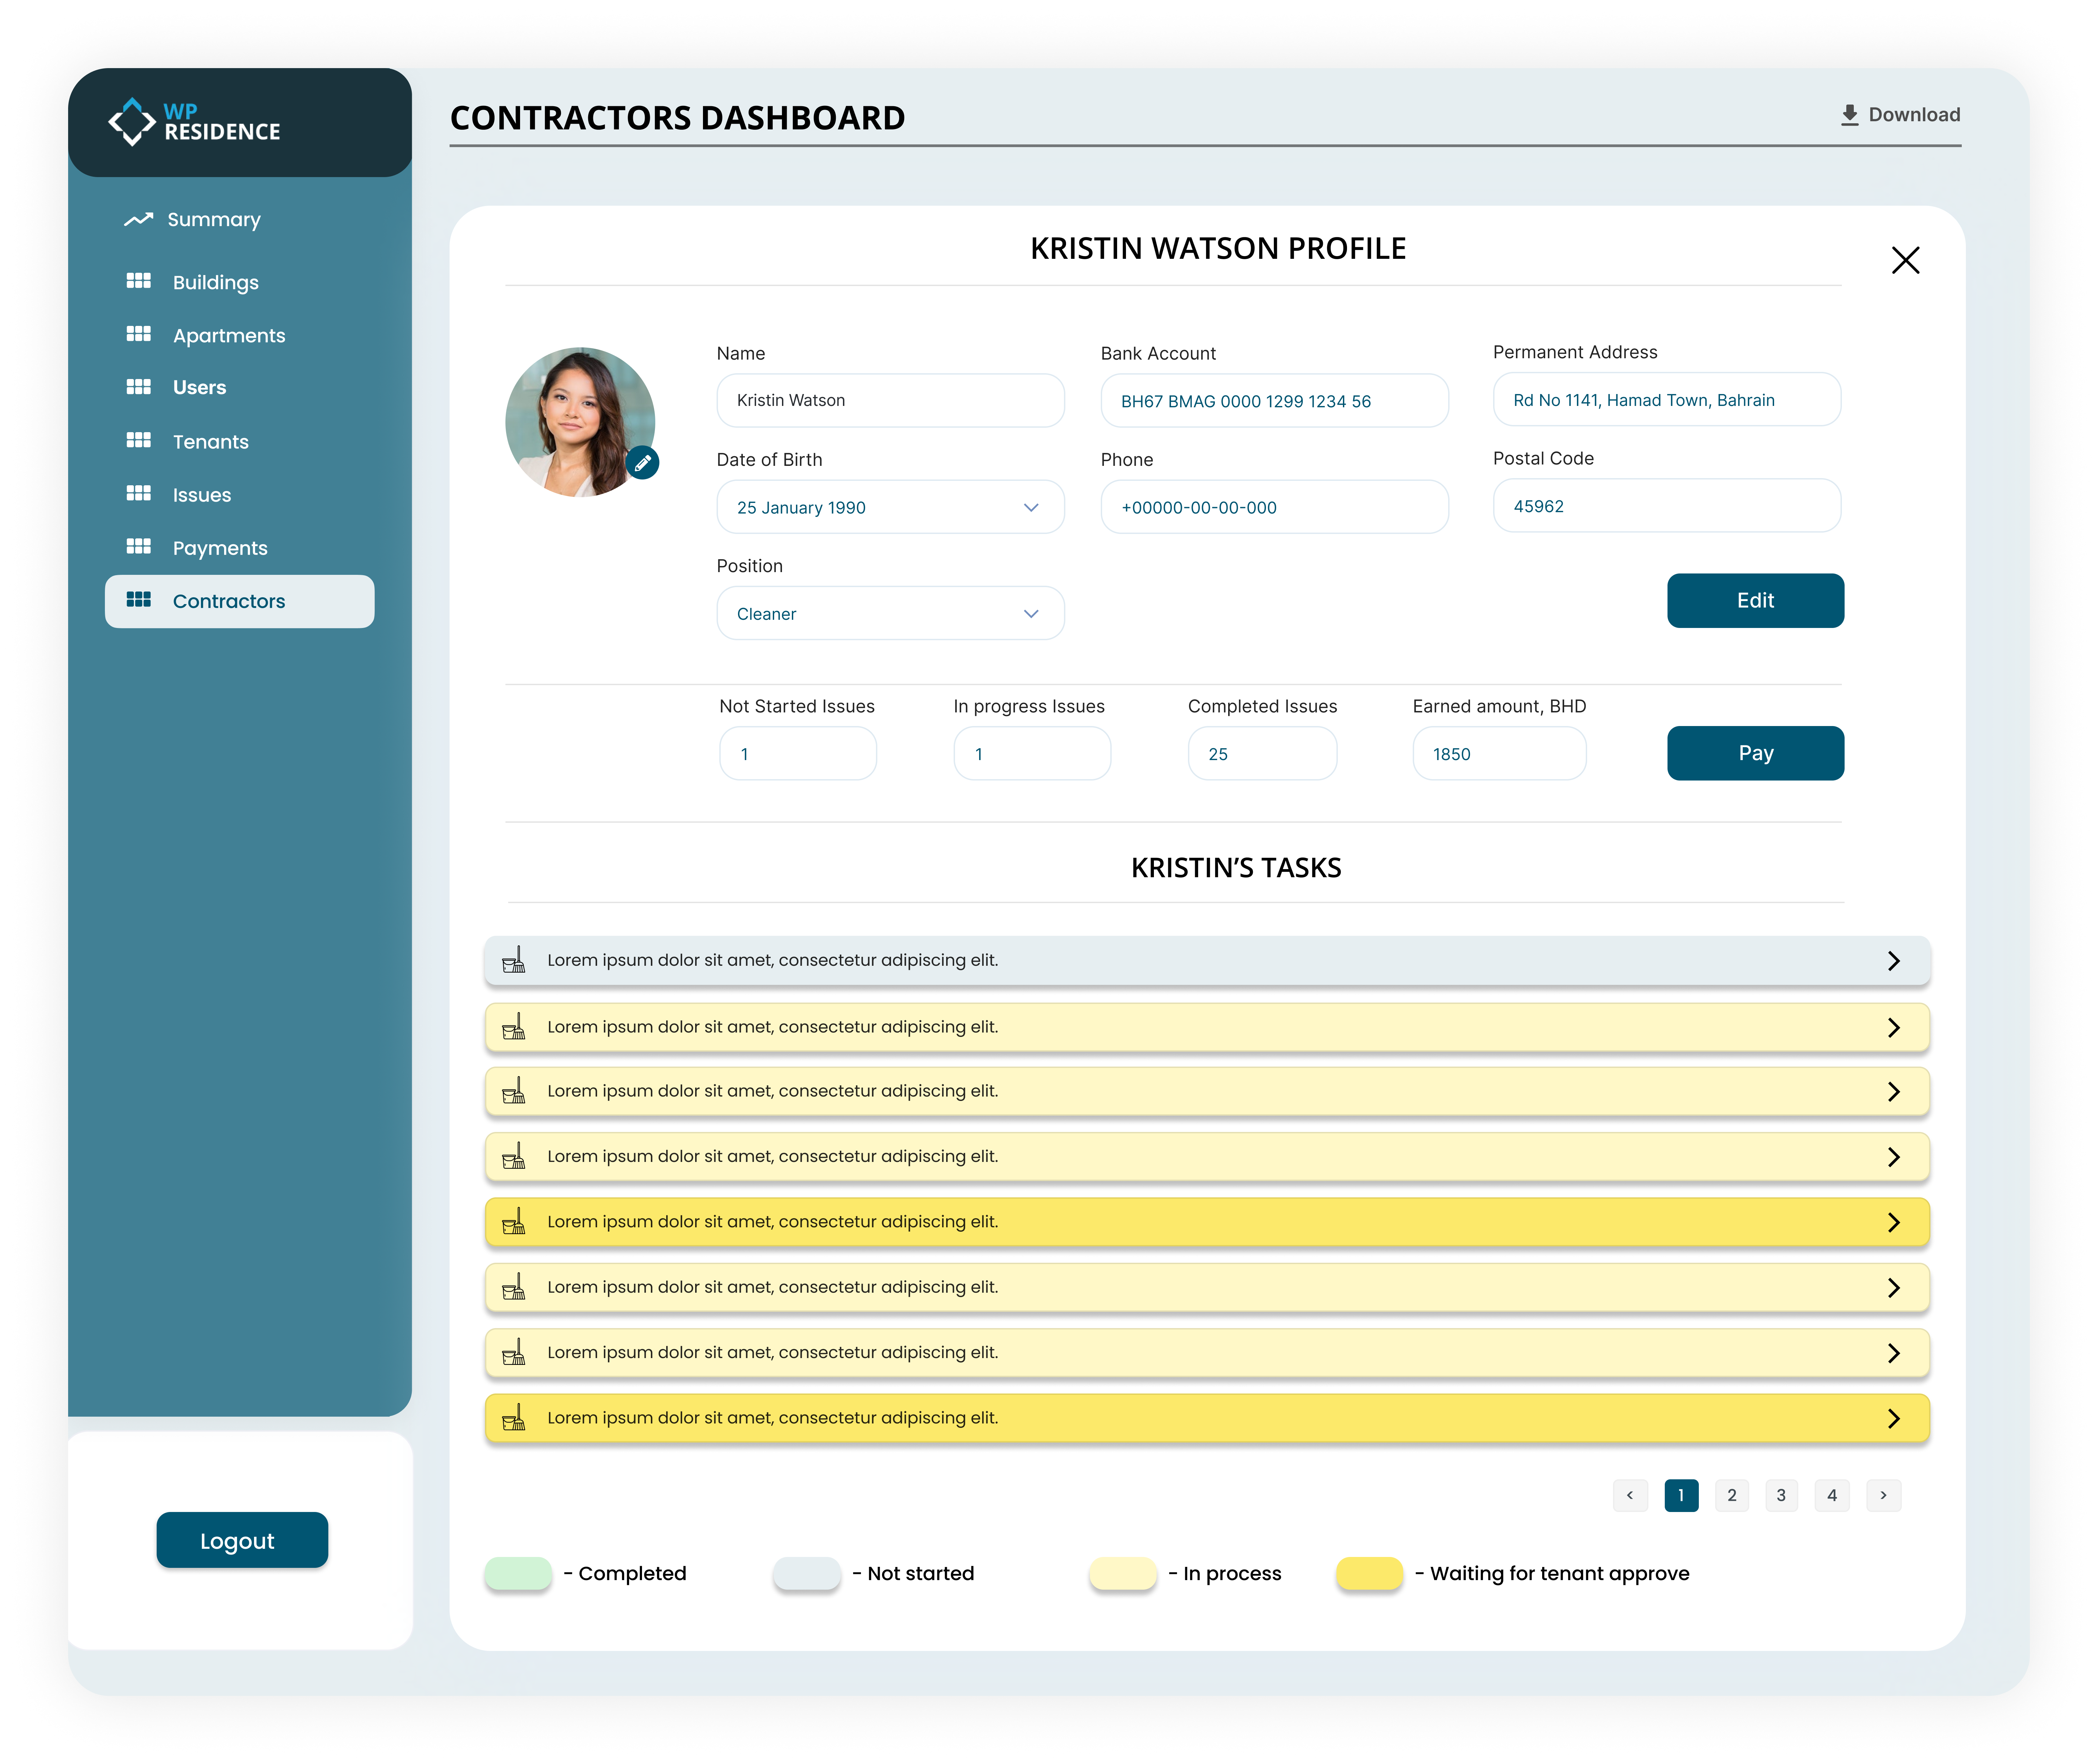The width and height of the screenshot is (2098, 1764).
Task: Click the grey Not started legend swatch
Action: (807, 1573)
